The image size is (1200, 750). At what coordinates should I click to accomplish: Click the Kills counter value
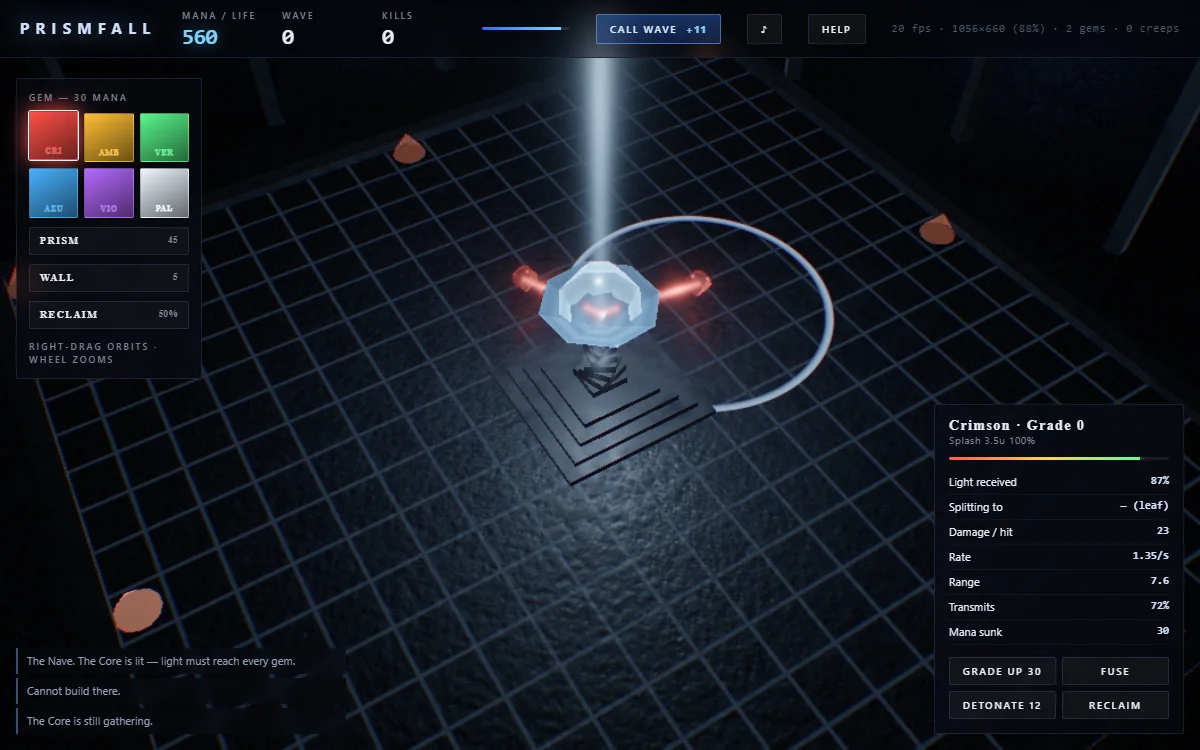(388, 37)
